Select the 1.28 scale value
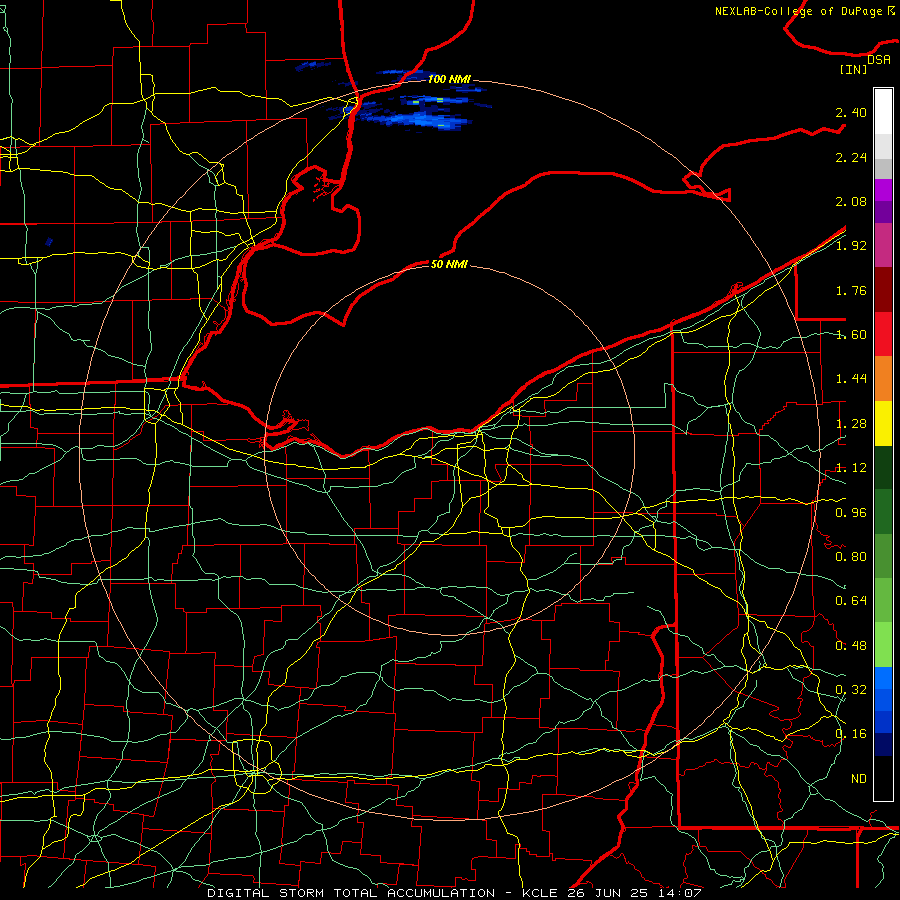The width and height of the screenshot is (900, 900). coord(851,424)
